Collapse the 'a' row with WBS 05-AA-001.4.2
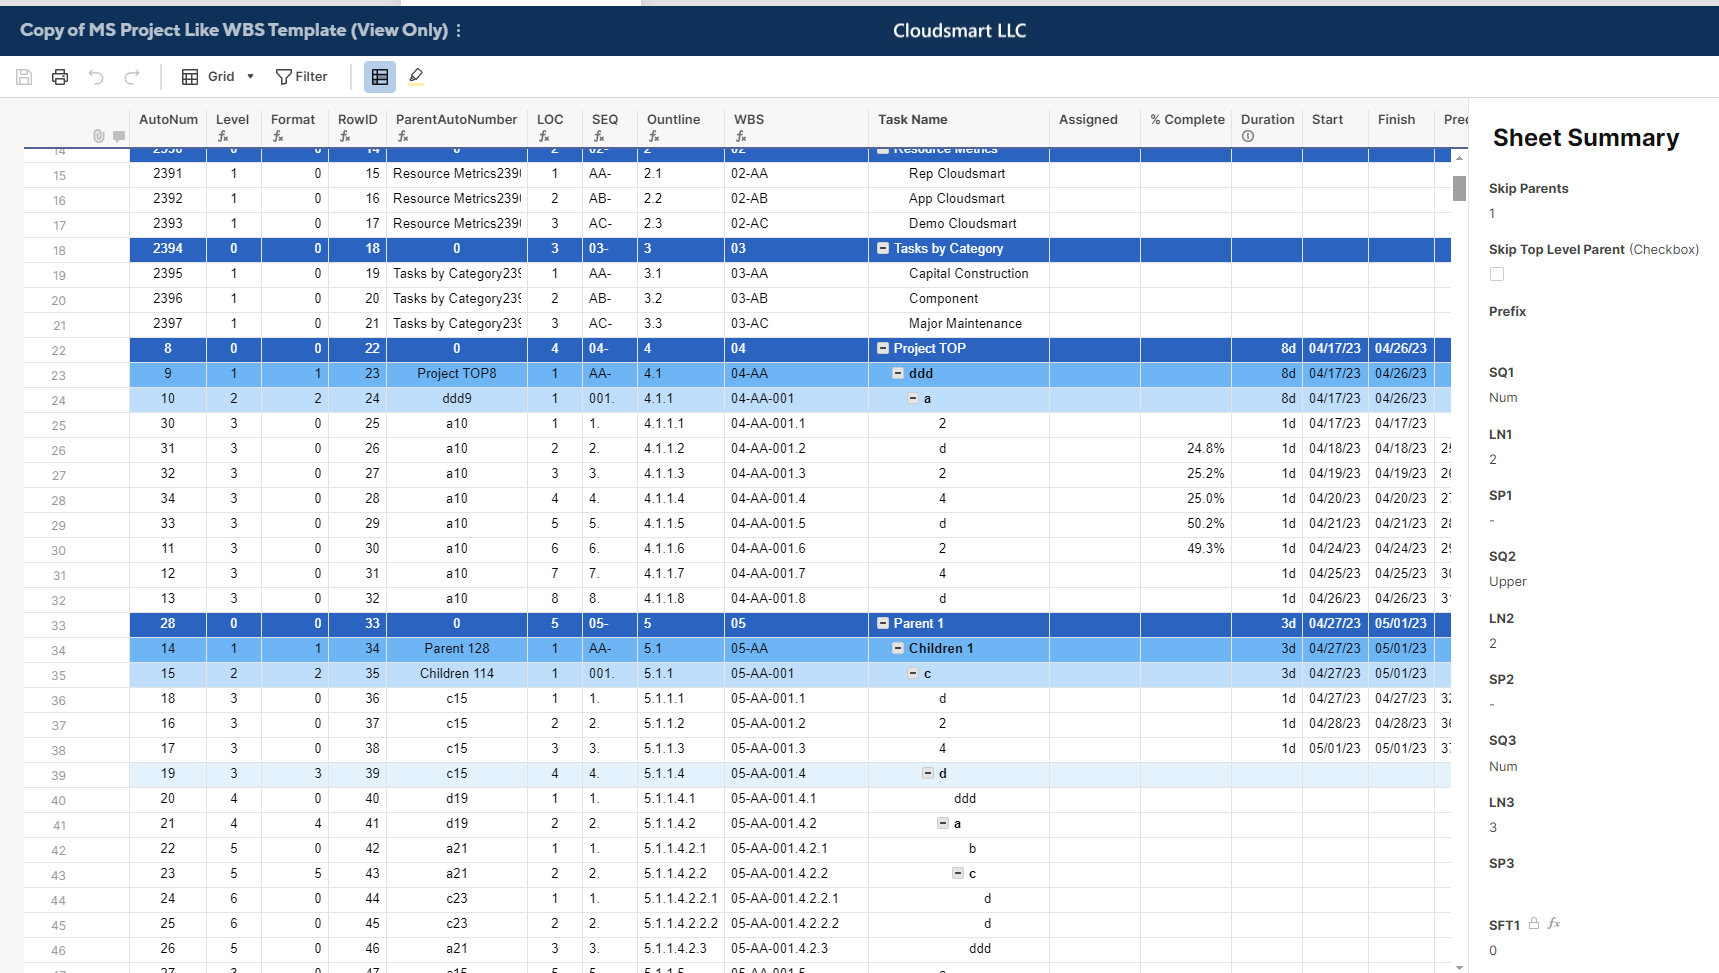The width and height of the screenshot is (1719, 973). tap(943, 823)
